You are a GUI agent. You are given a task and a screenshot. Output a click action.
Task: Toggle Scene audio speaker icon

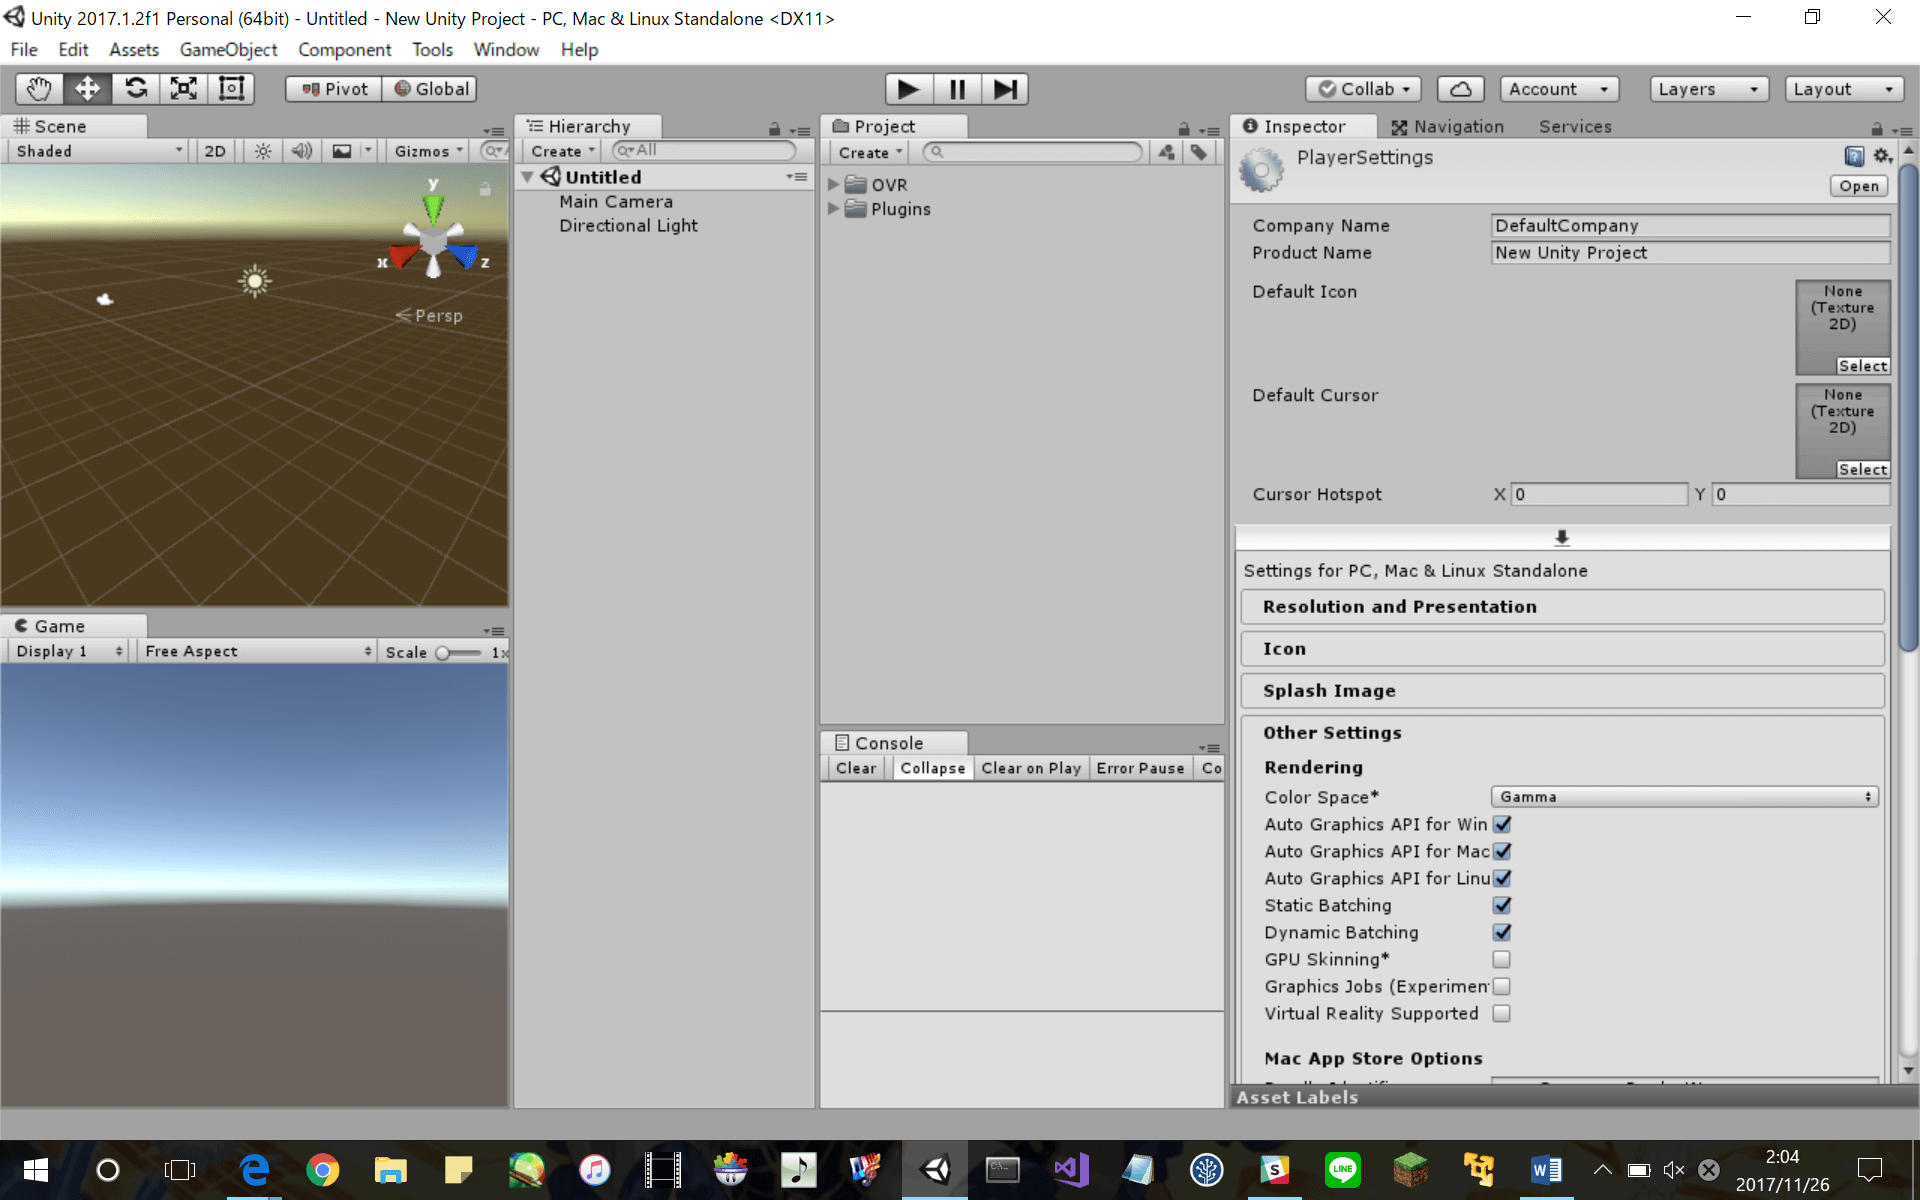coord(301,151)
